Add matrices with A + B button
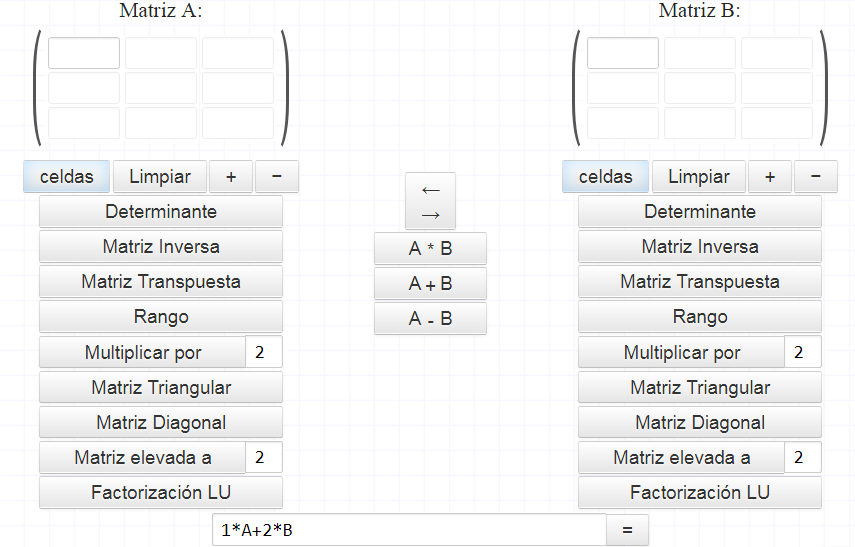The width and height of the screenshot is (855, 547). point(430,284)
